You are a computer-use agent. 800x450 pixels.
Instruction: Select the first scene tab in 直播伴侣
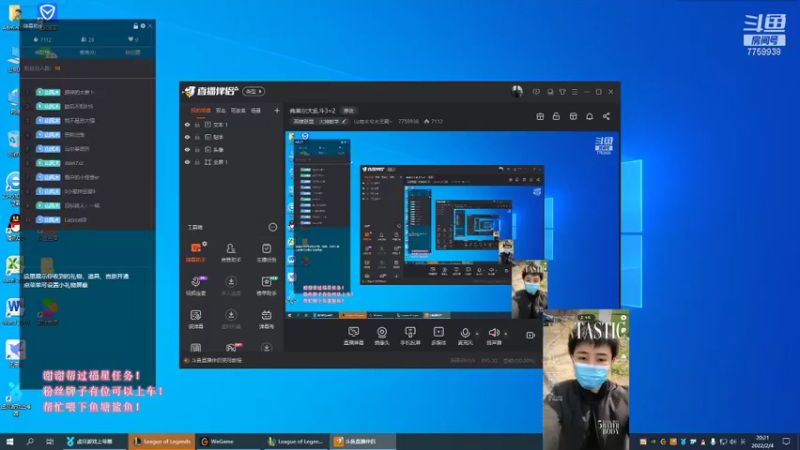point(201,110)
